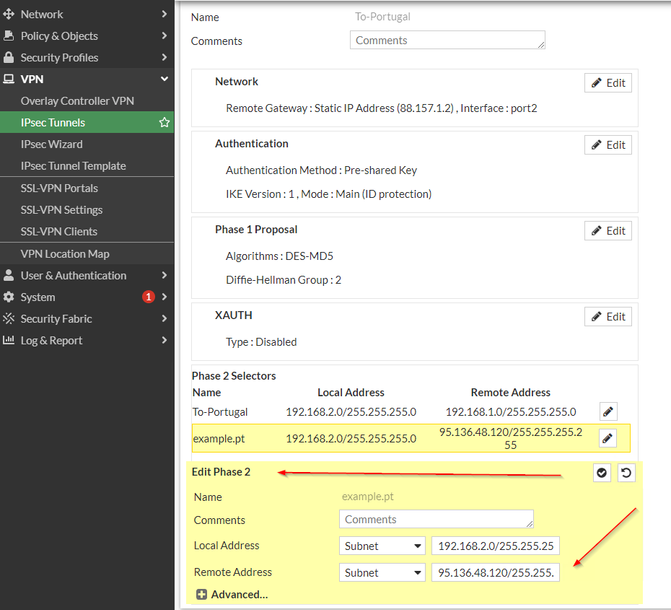Expand the Advanced... options link

(x=239, y=595)
